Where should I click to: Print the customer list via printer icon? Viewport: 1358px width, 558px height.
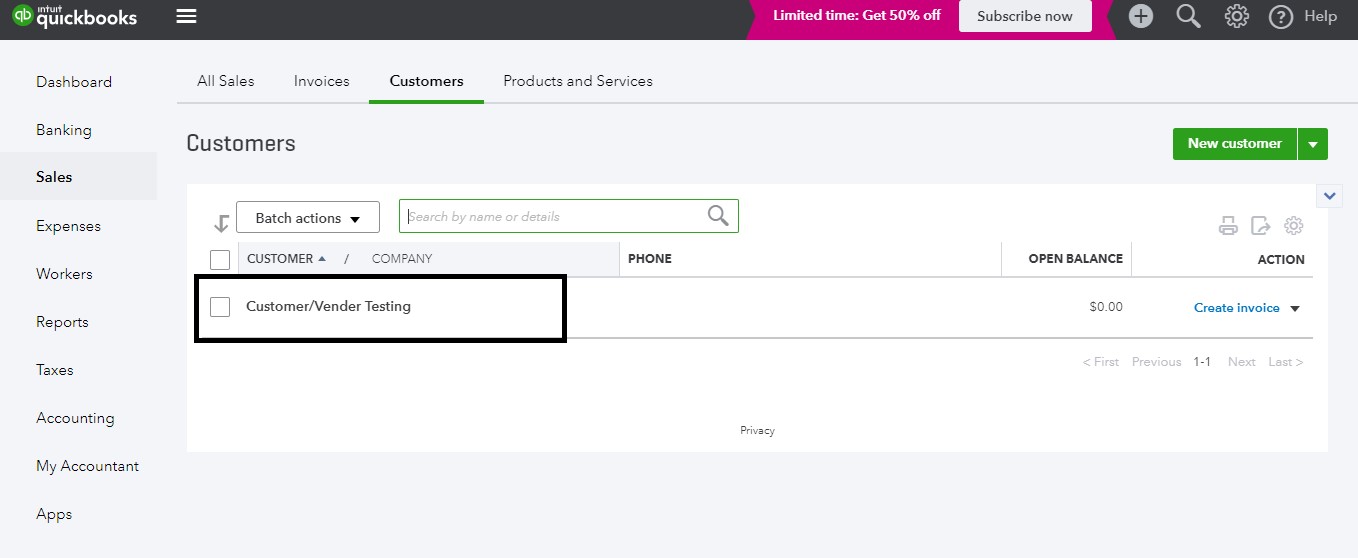coord(1228,226)
